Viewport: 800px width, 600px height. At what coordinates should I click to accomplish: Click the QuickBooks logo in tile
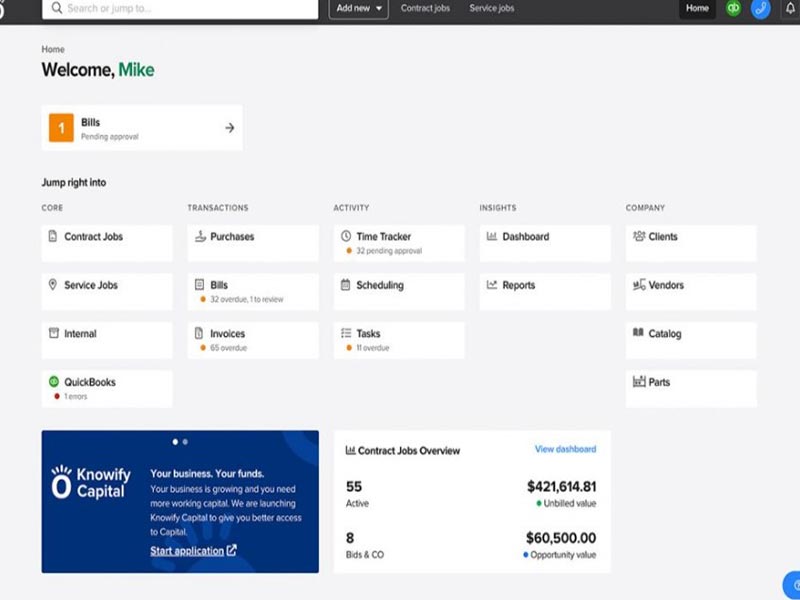(54, 381)
